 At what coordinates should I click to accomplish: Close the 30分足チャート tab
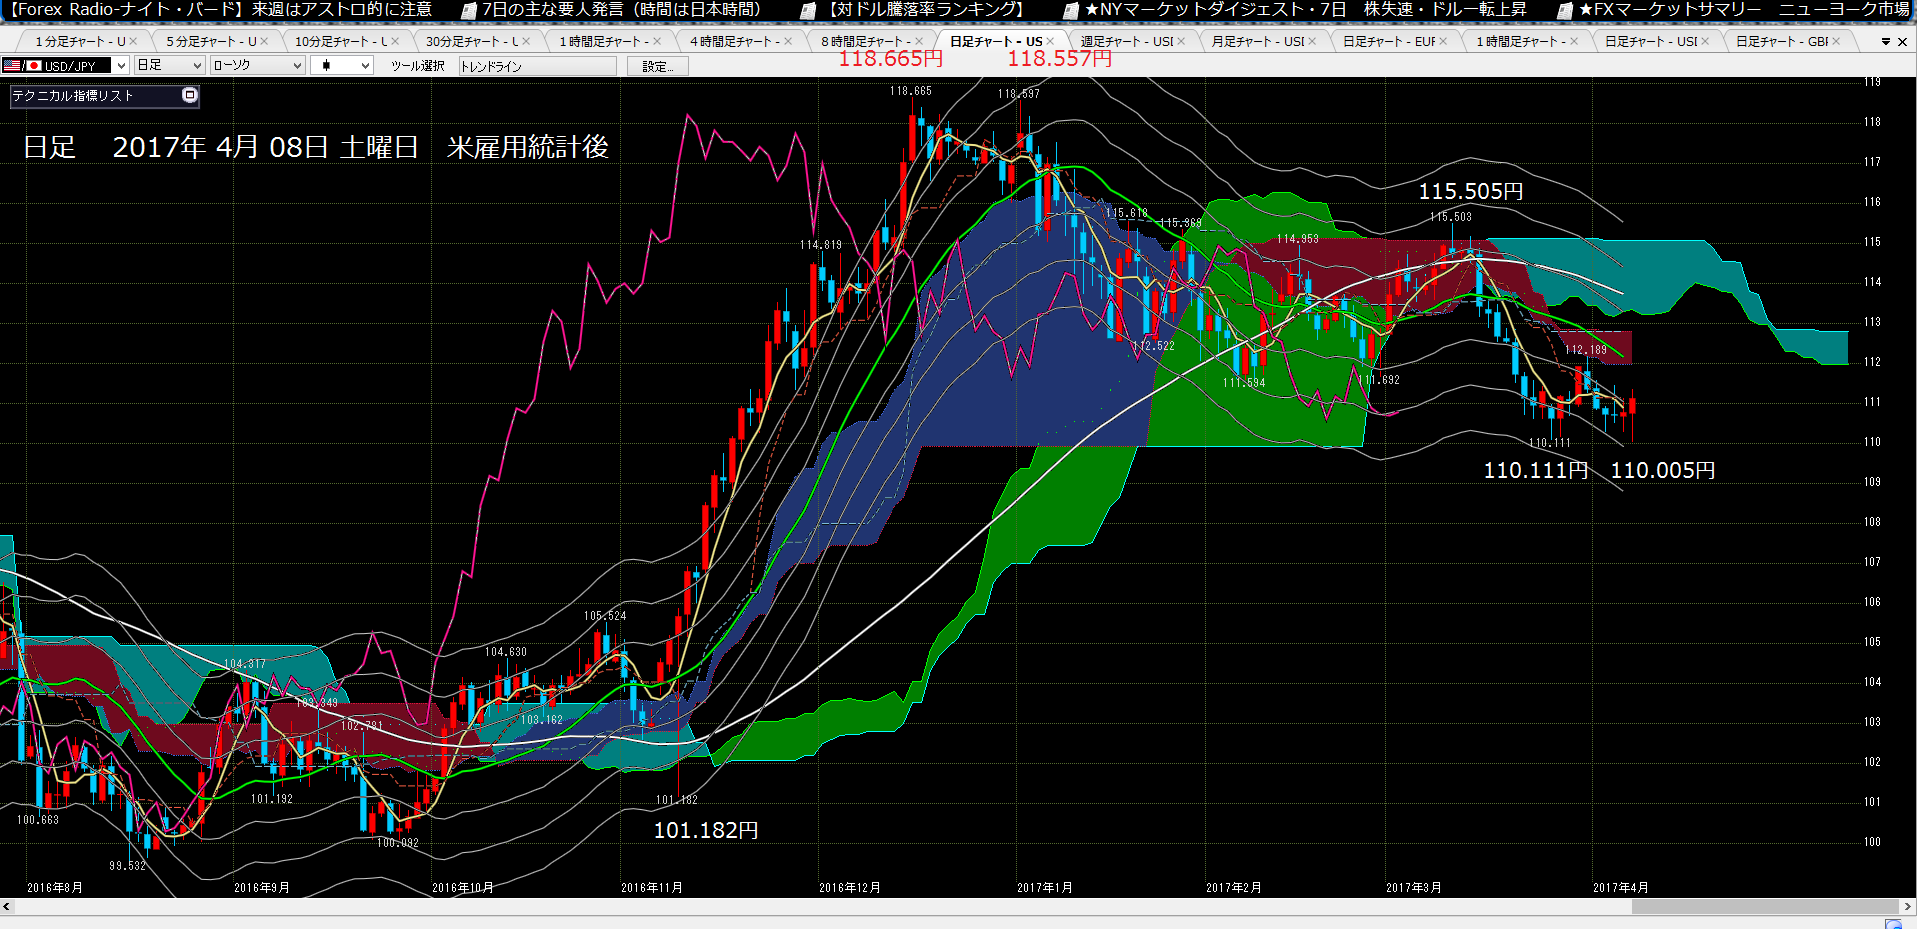click(526, 42)
